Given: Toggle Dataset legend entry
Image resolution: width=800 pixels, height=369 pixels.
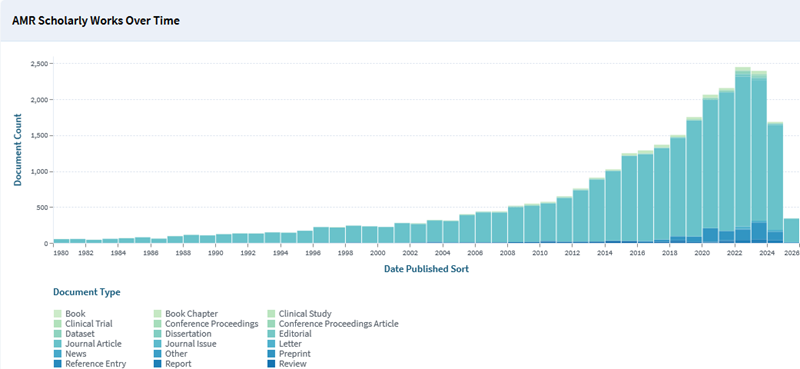Looking at the screenshot, I should coord(74,334).
